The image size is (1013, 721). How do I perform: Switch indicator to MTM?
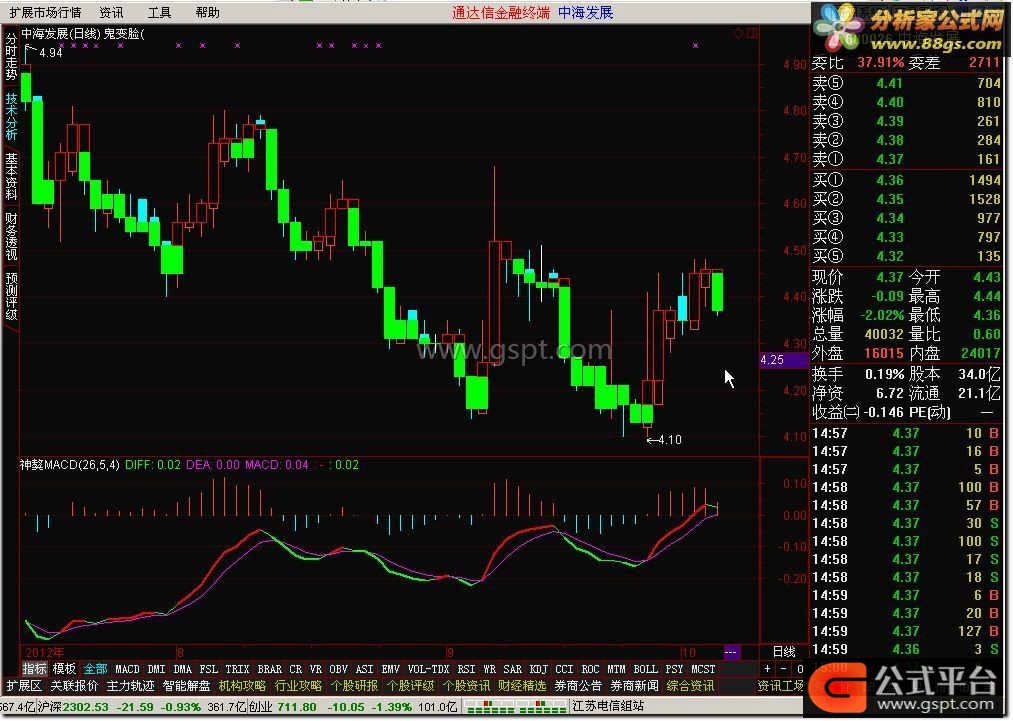pyautogui.click(x=616, y=669)
